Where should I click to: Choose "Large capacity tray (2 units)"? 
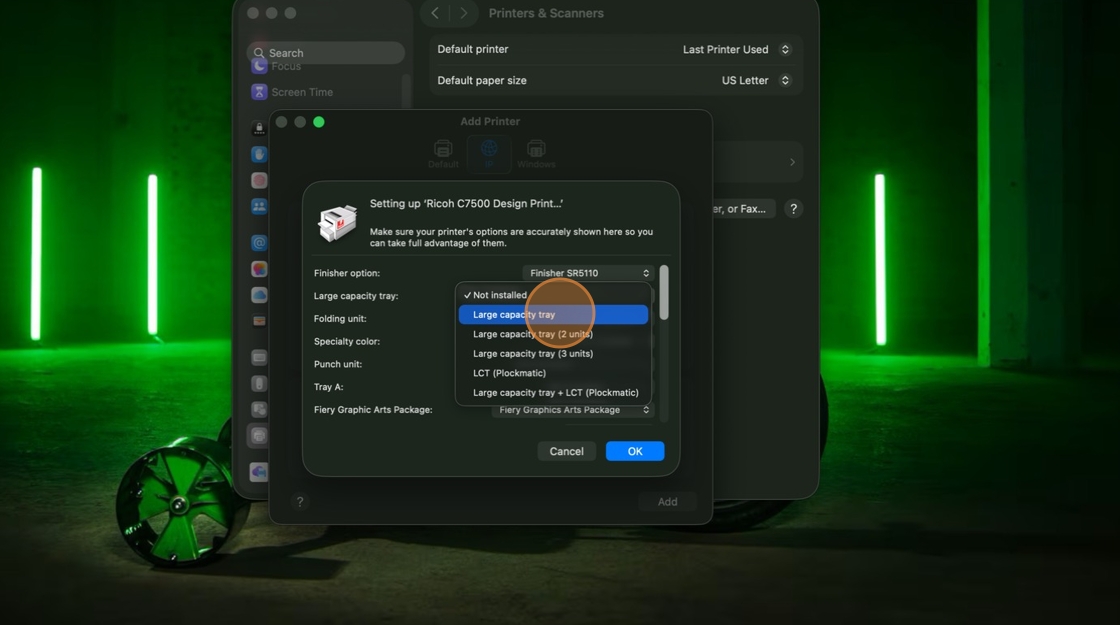(x=554, y=334)
